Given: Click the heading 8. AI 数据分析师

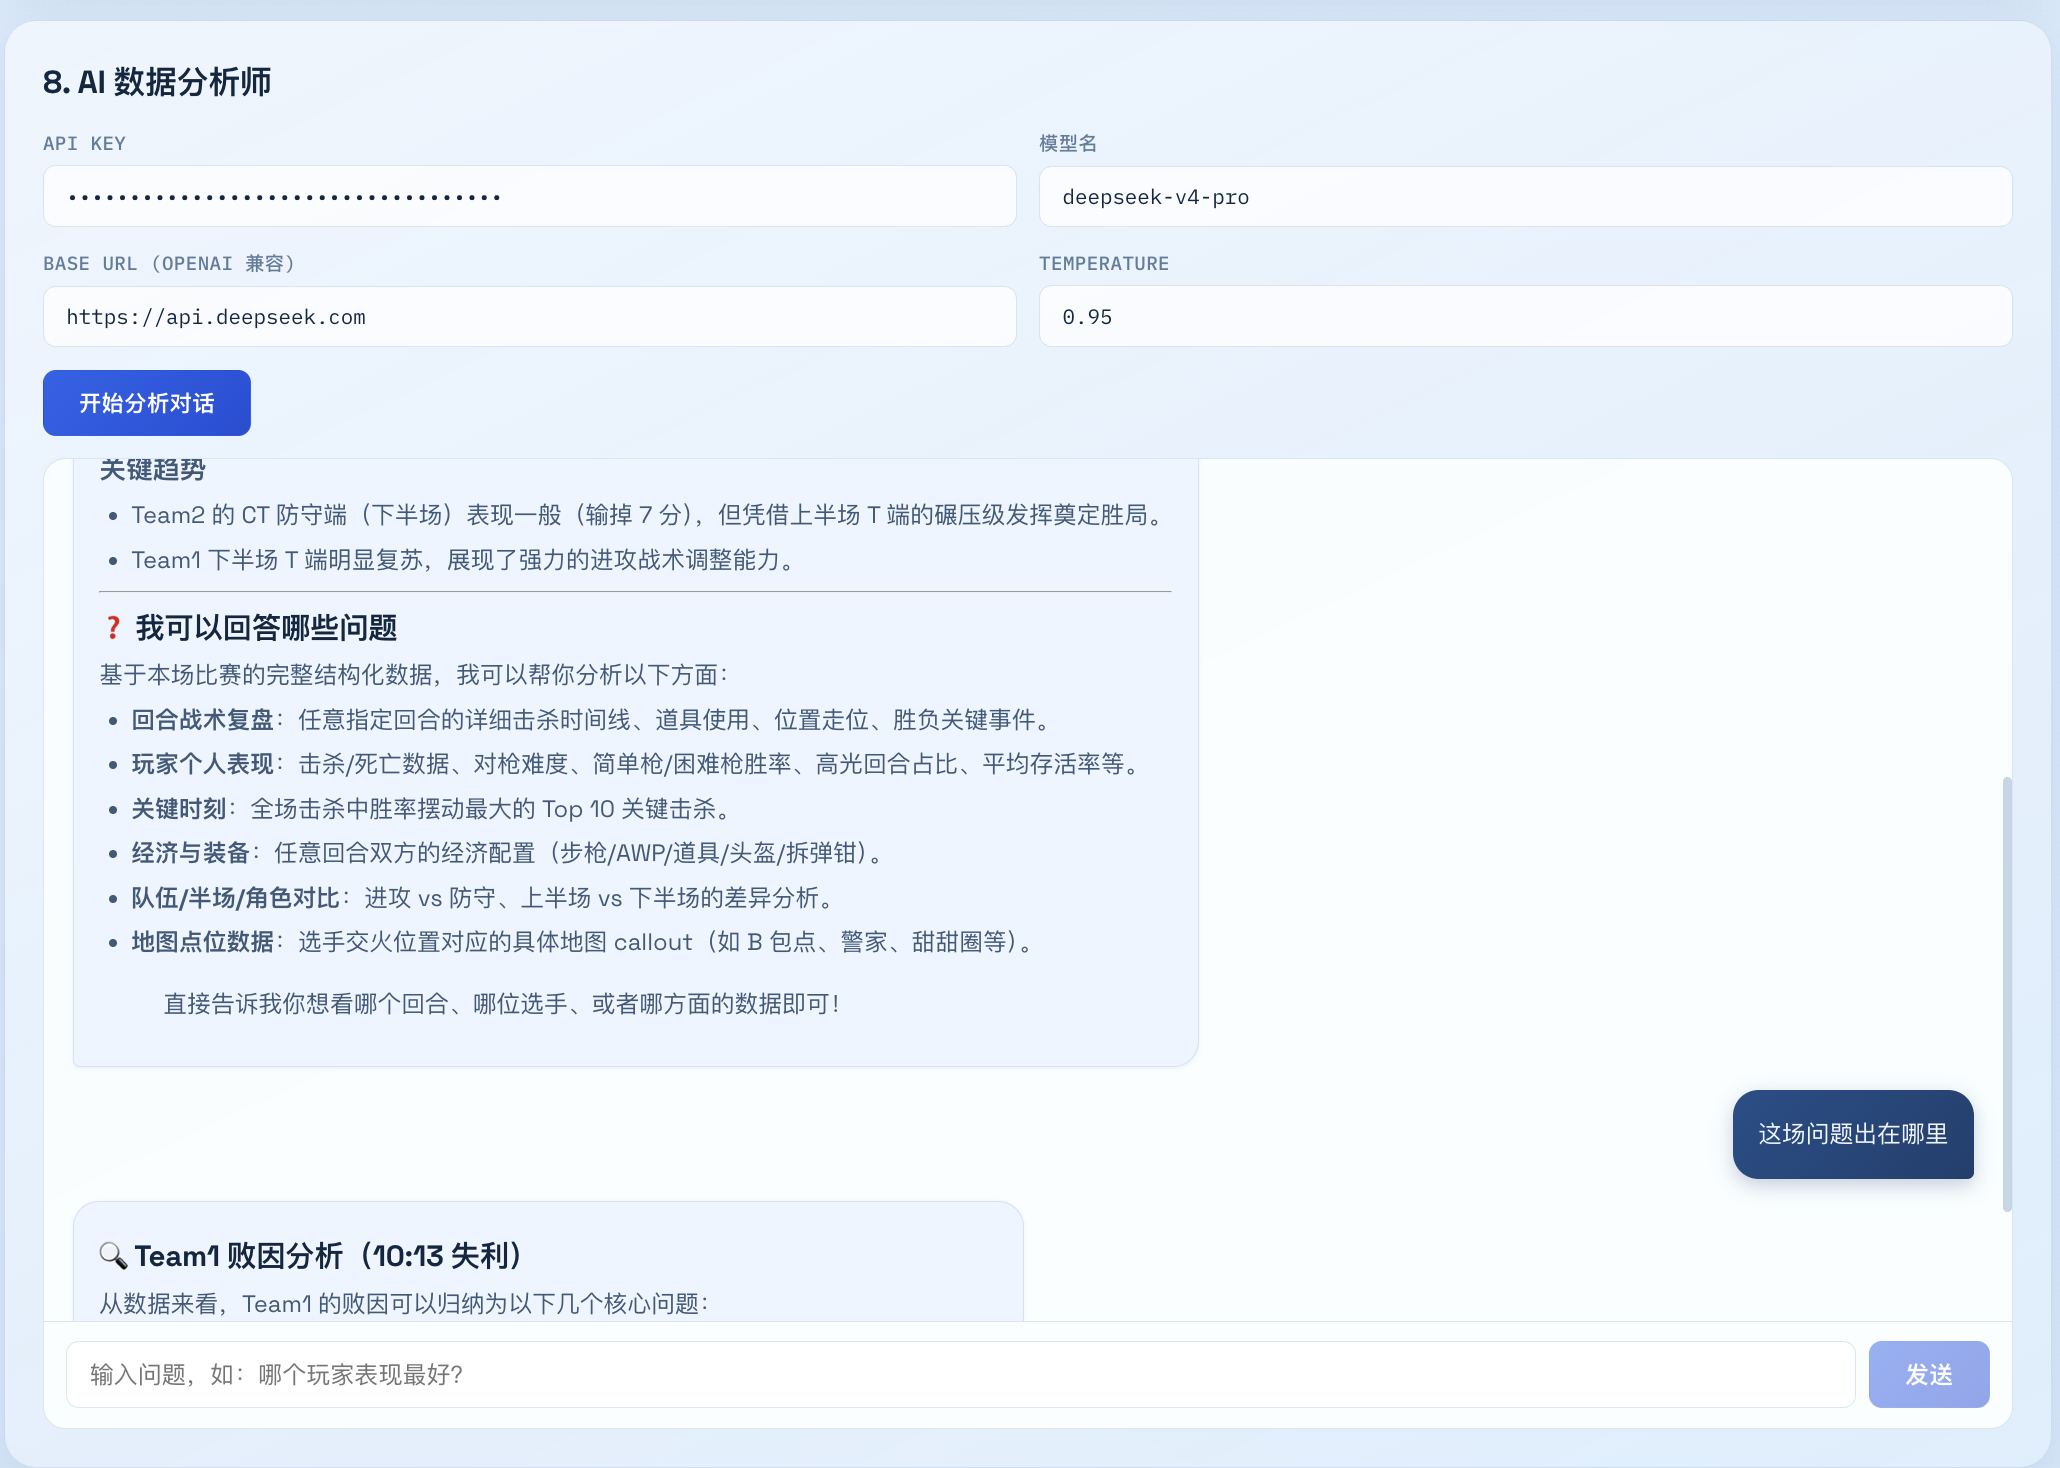Looking at the screenshot, I should (157, 82).
